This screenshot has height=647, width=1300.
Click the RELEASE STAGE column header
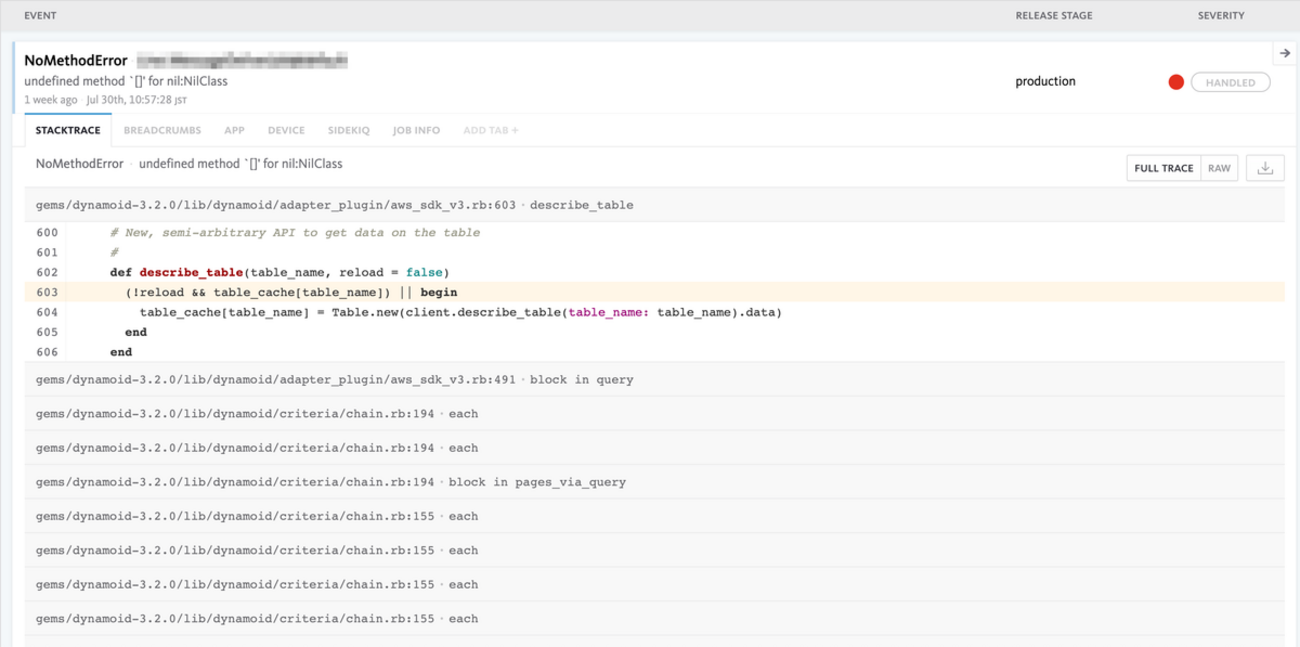[x=1054, y=15]
